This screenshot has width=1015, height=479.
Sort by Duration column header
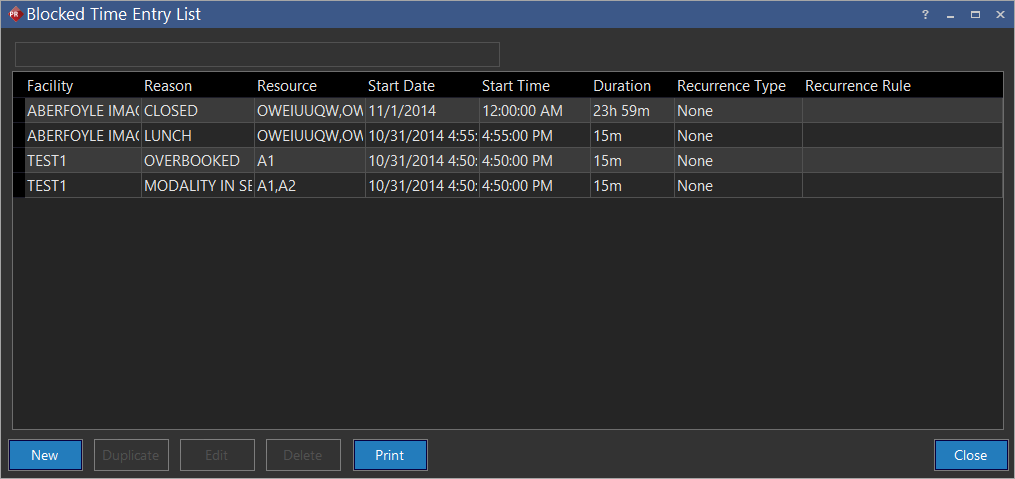[621, 86]
